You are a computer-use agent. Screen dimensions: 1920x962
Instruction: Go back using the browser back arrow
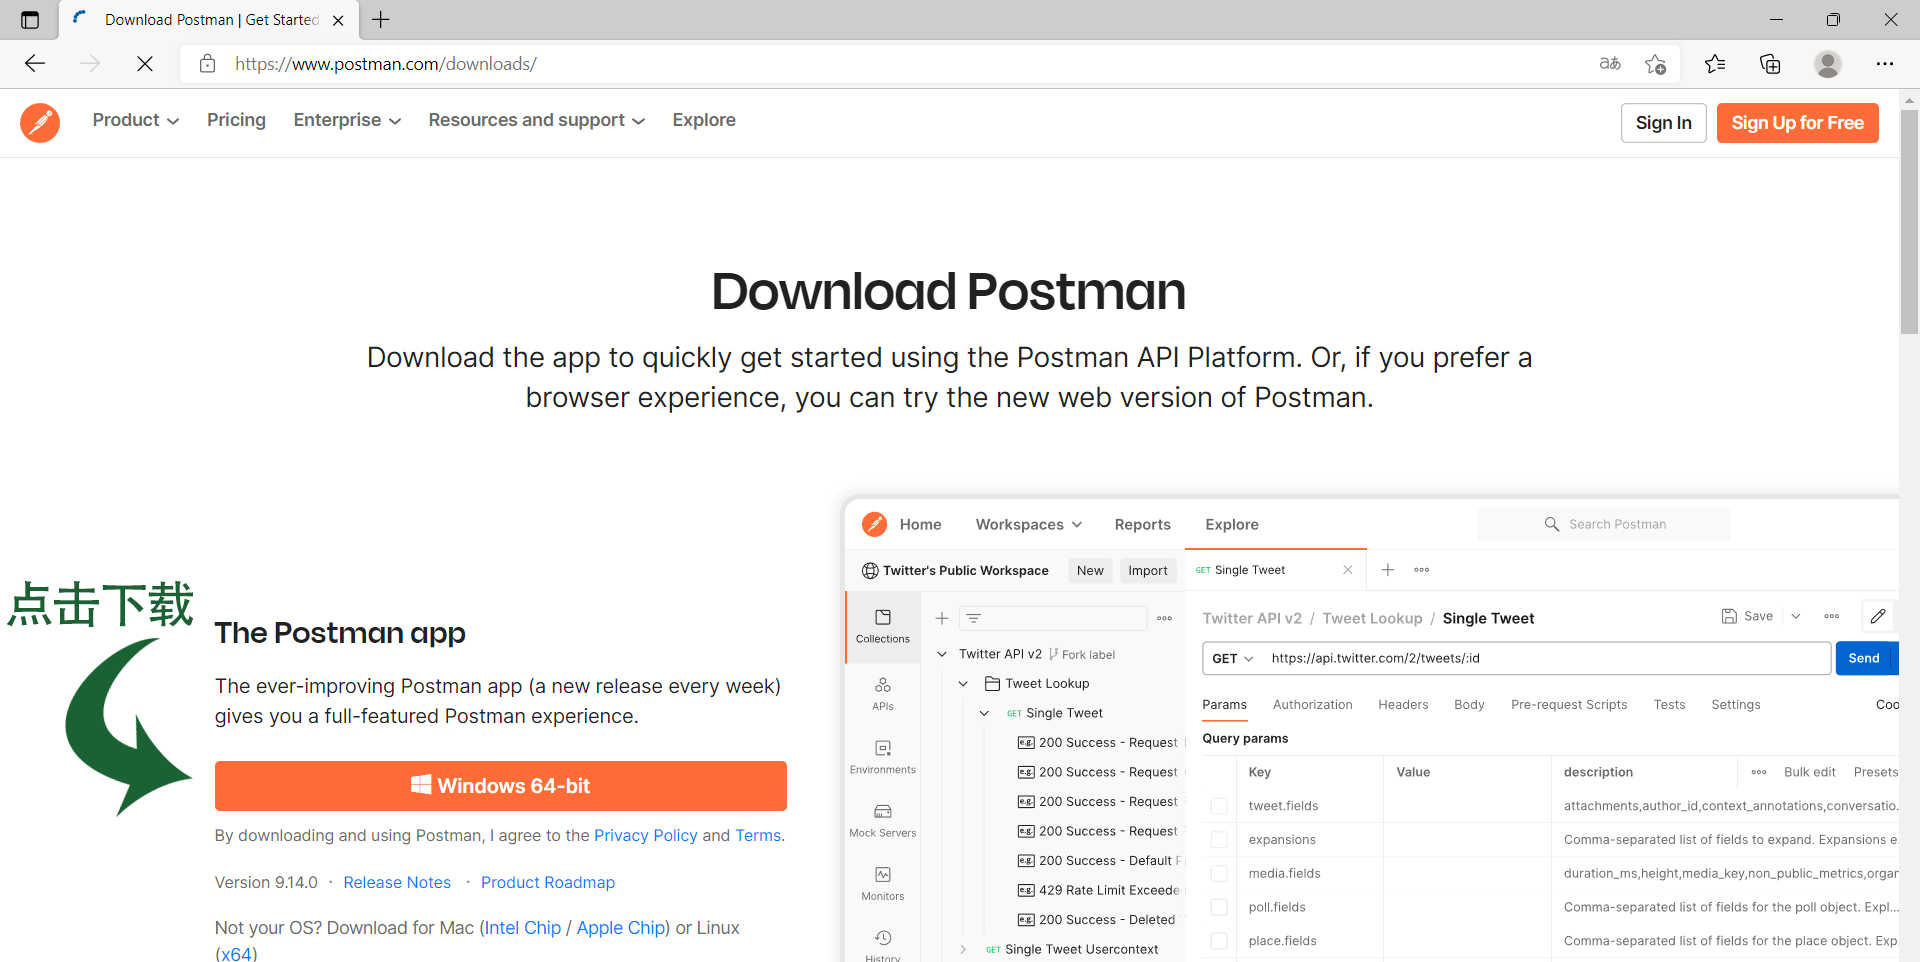pos(35,64)
